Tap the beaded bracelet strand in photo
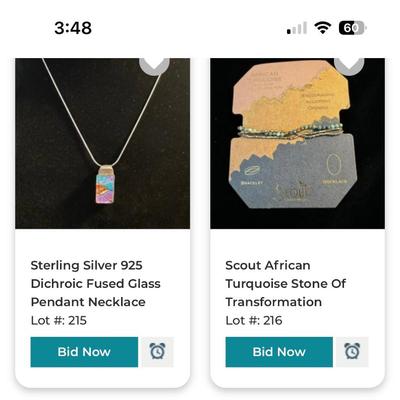This screenshot has width=400, height=400. click(x=290, y=131)
